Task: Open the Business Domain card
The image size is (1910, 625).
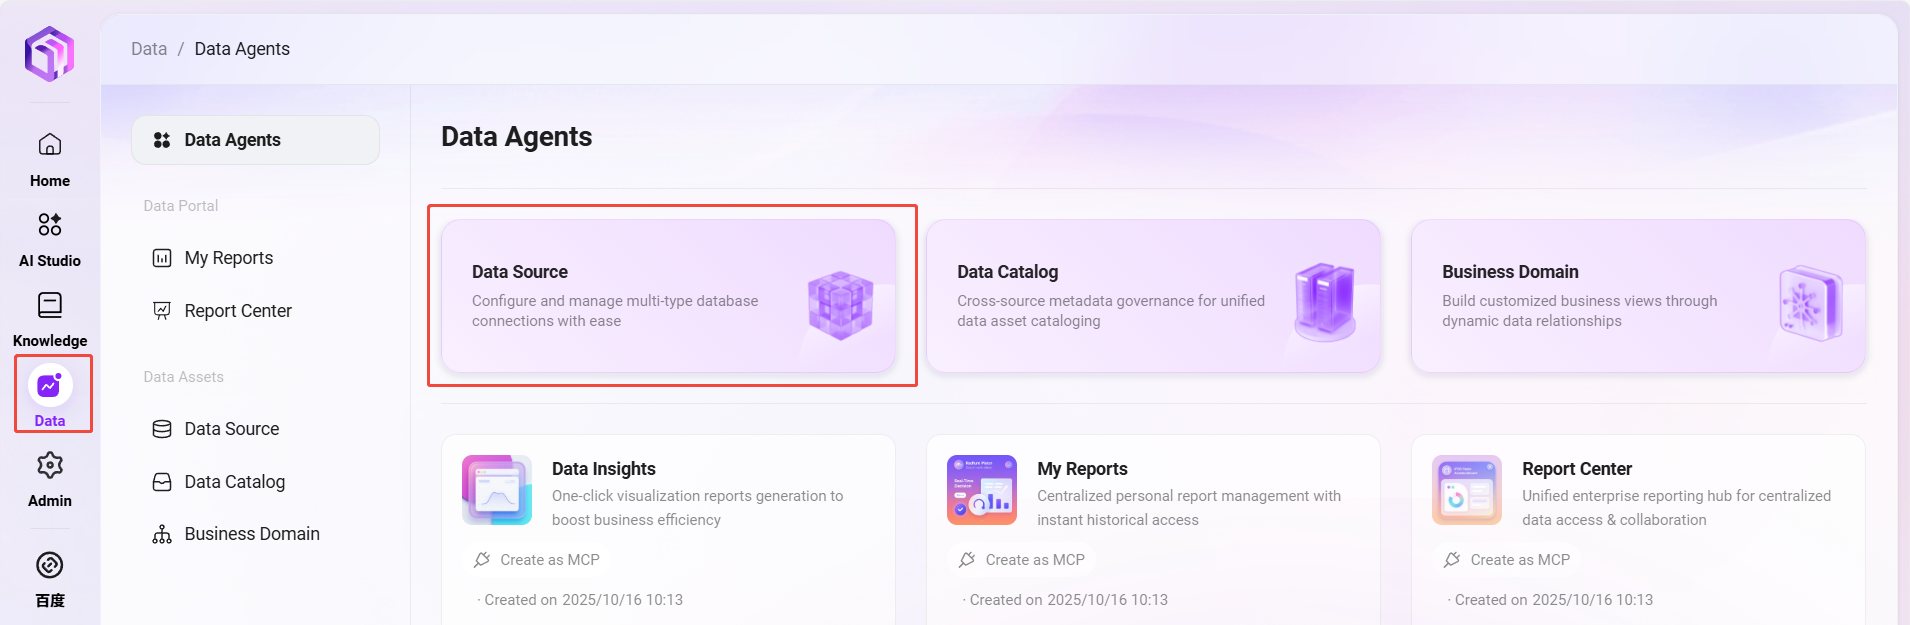Action: pos(1638,296)
